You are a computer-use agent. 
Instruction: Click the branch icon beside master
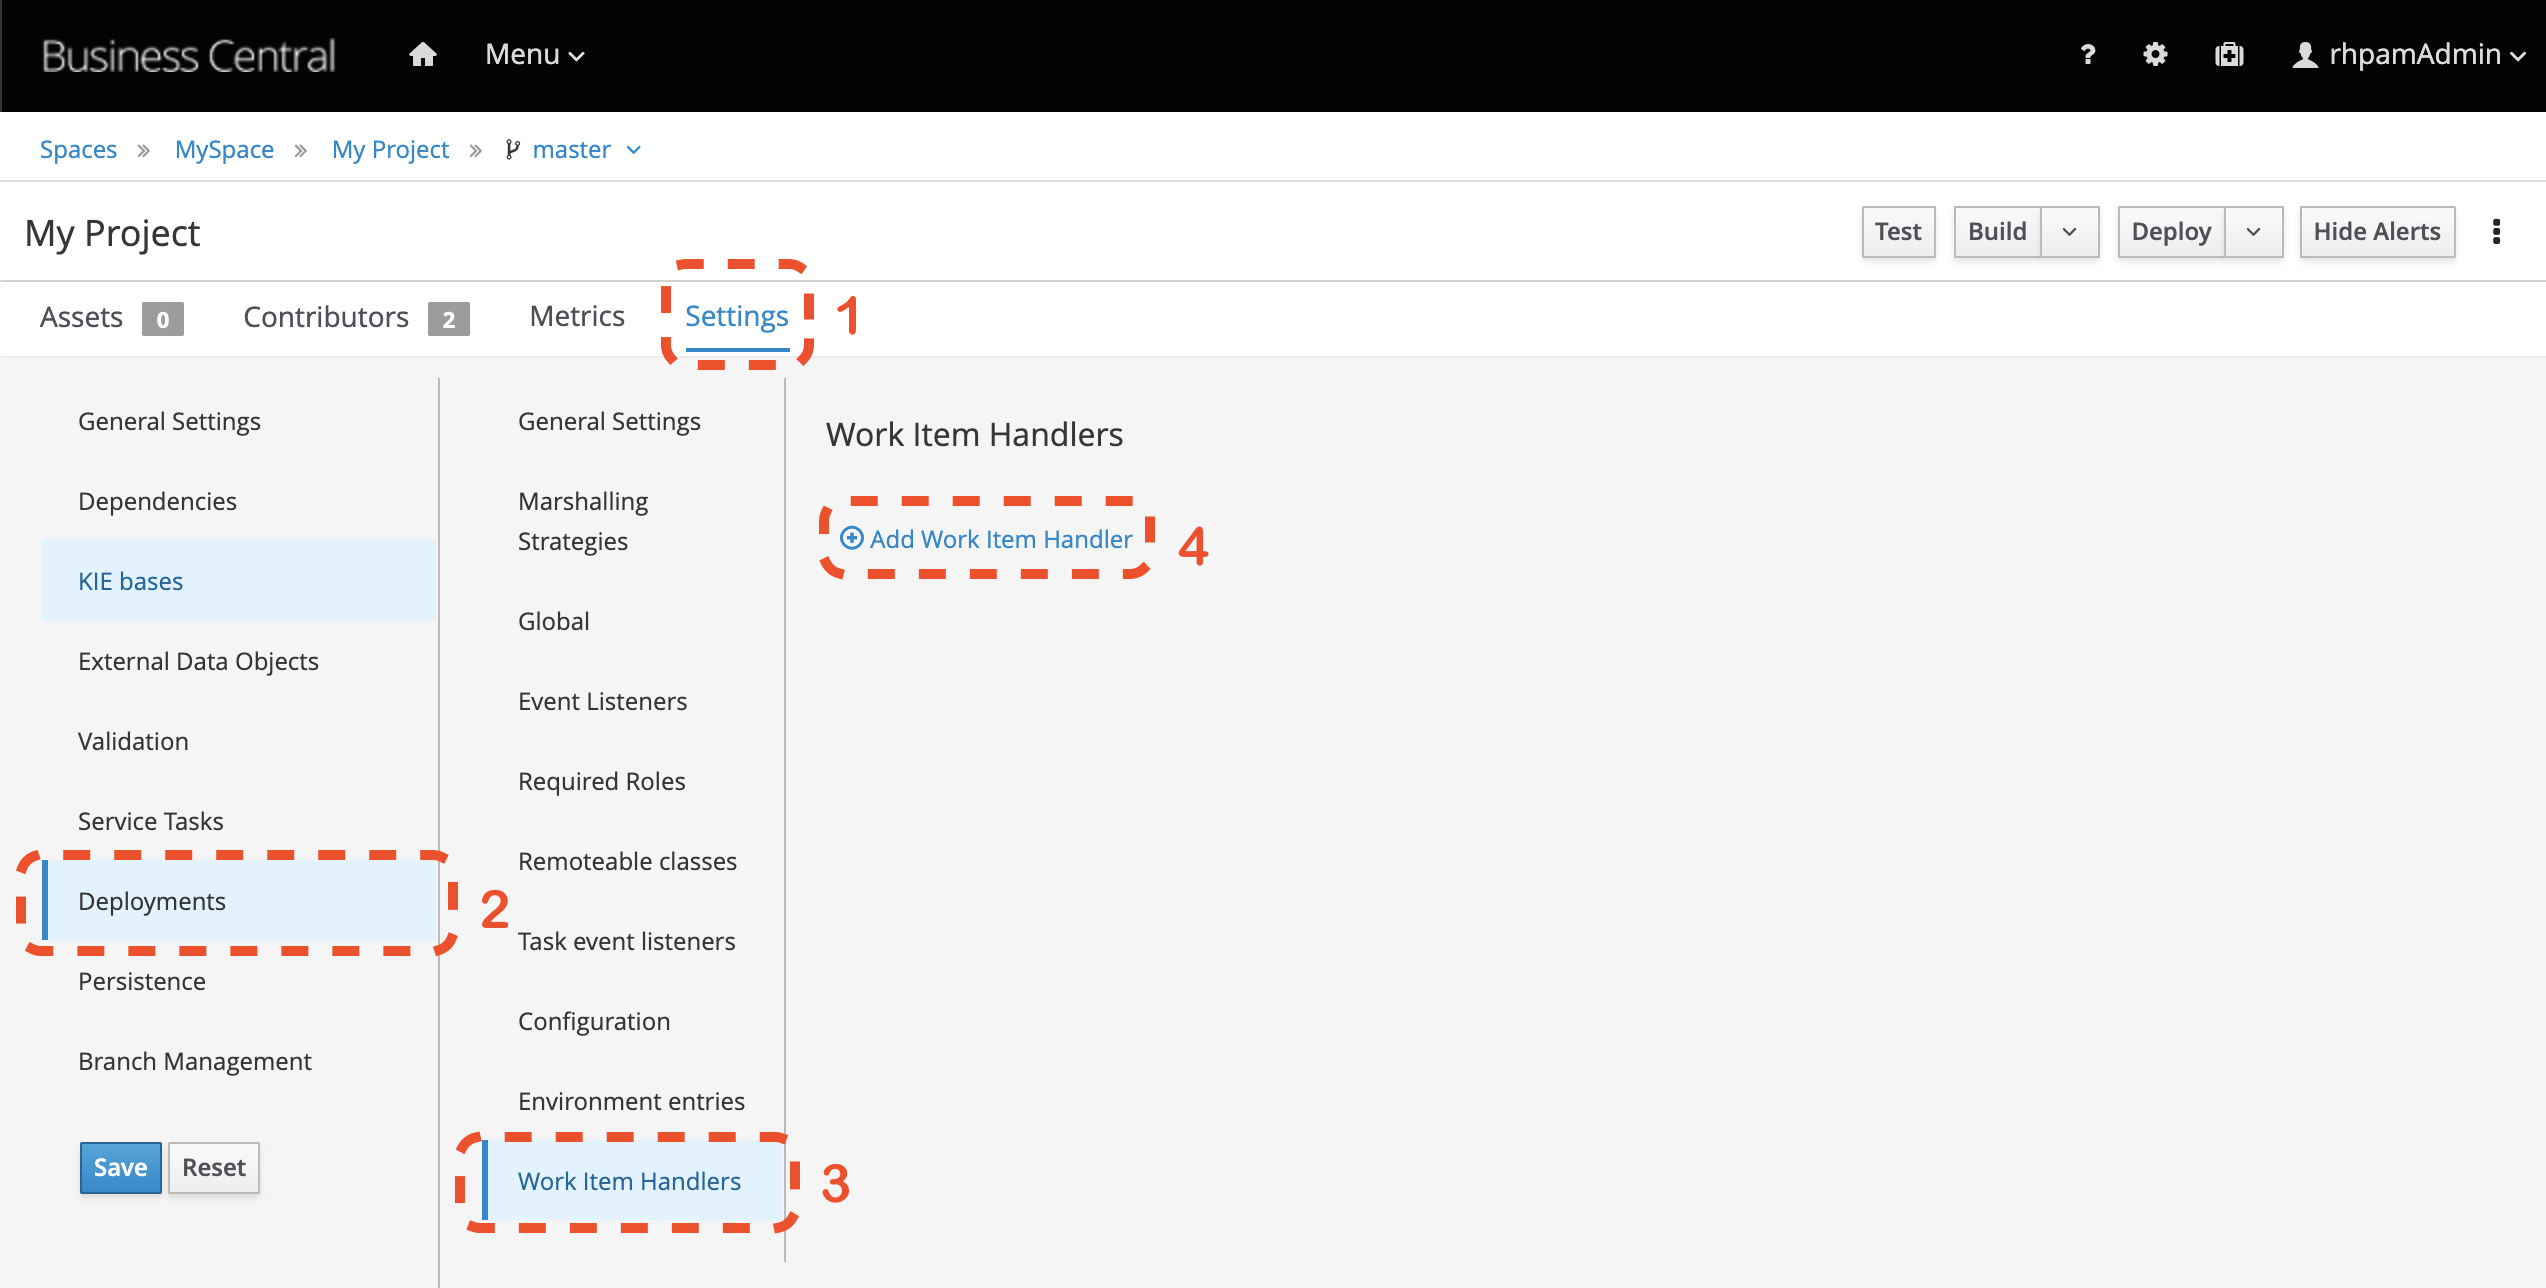tap(513, 149)
